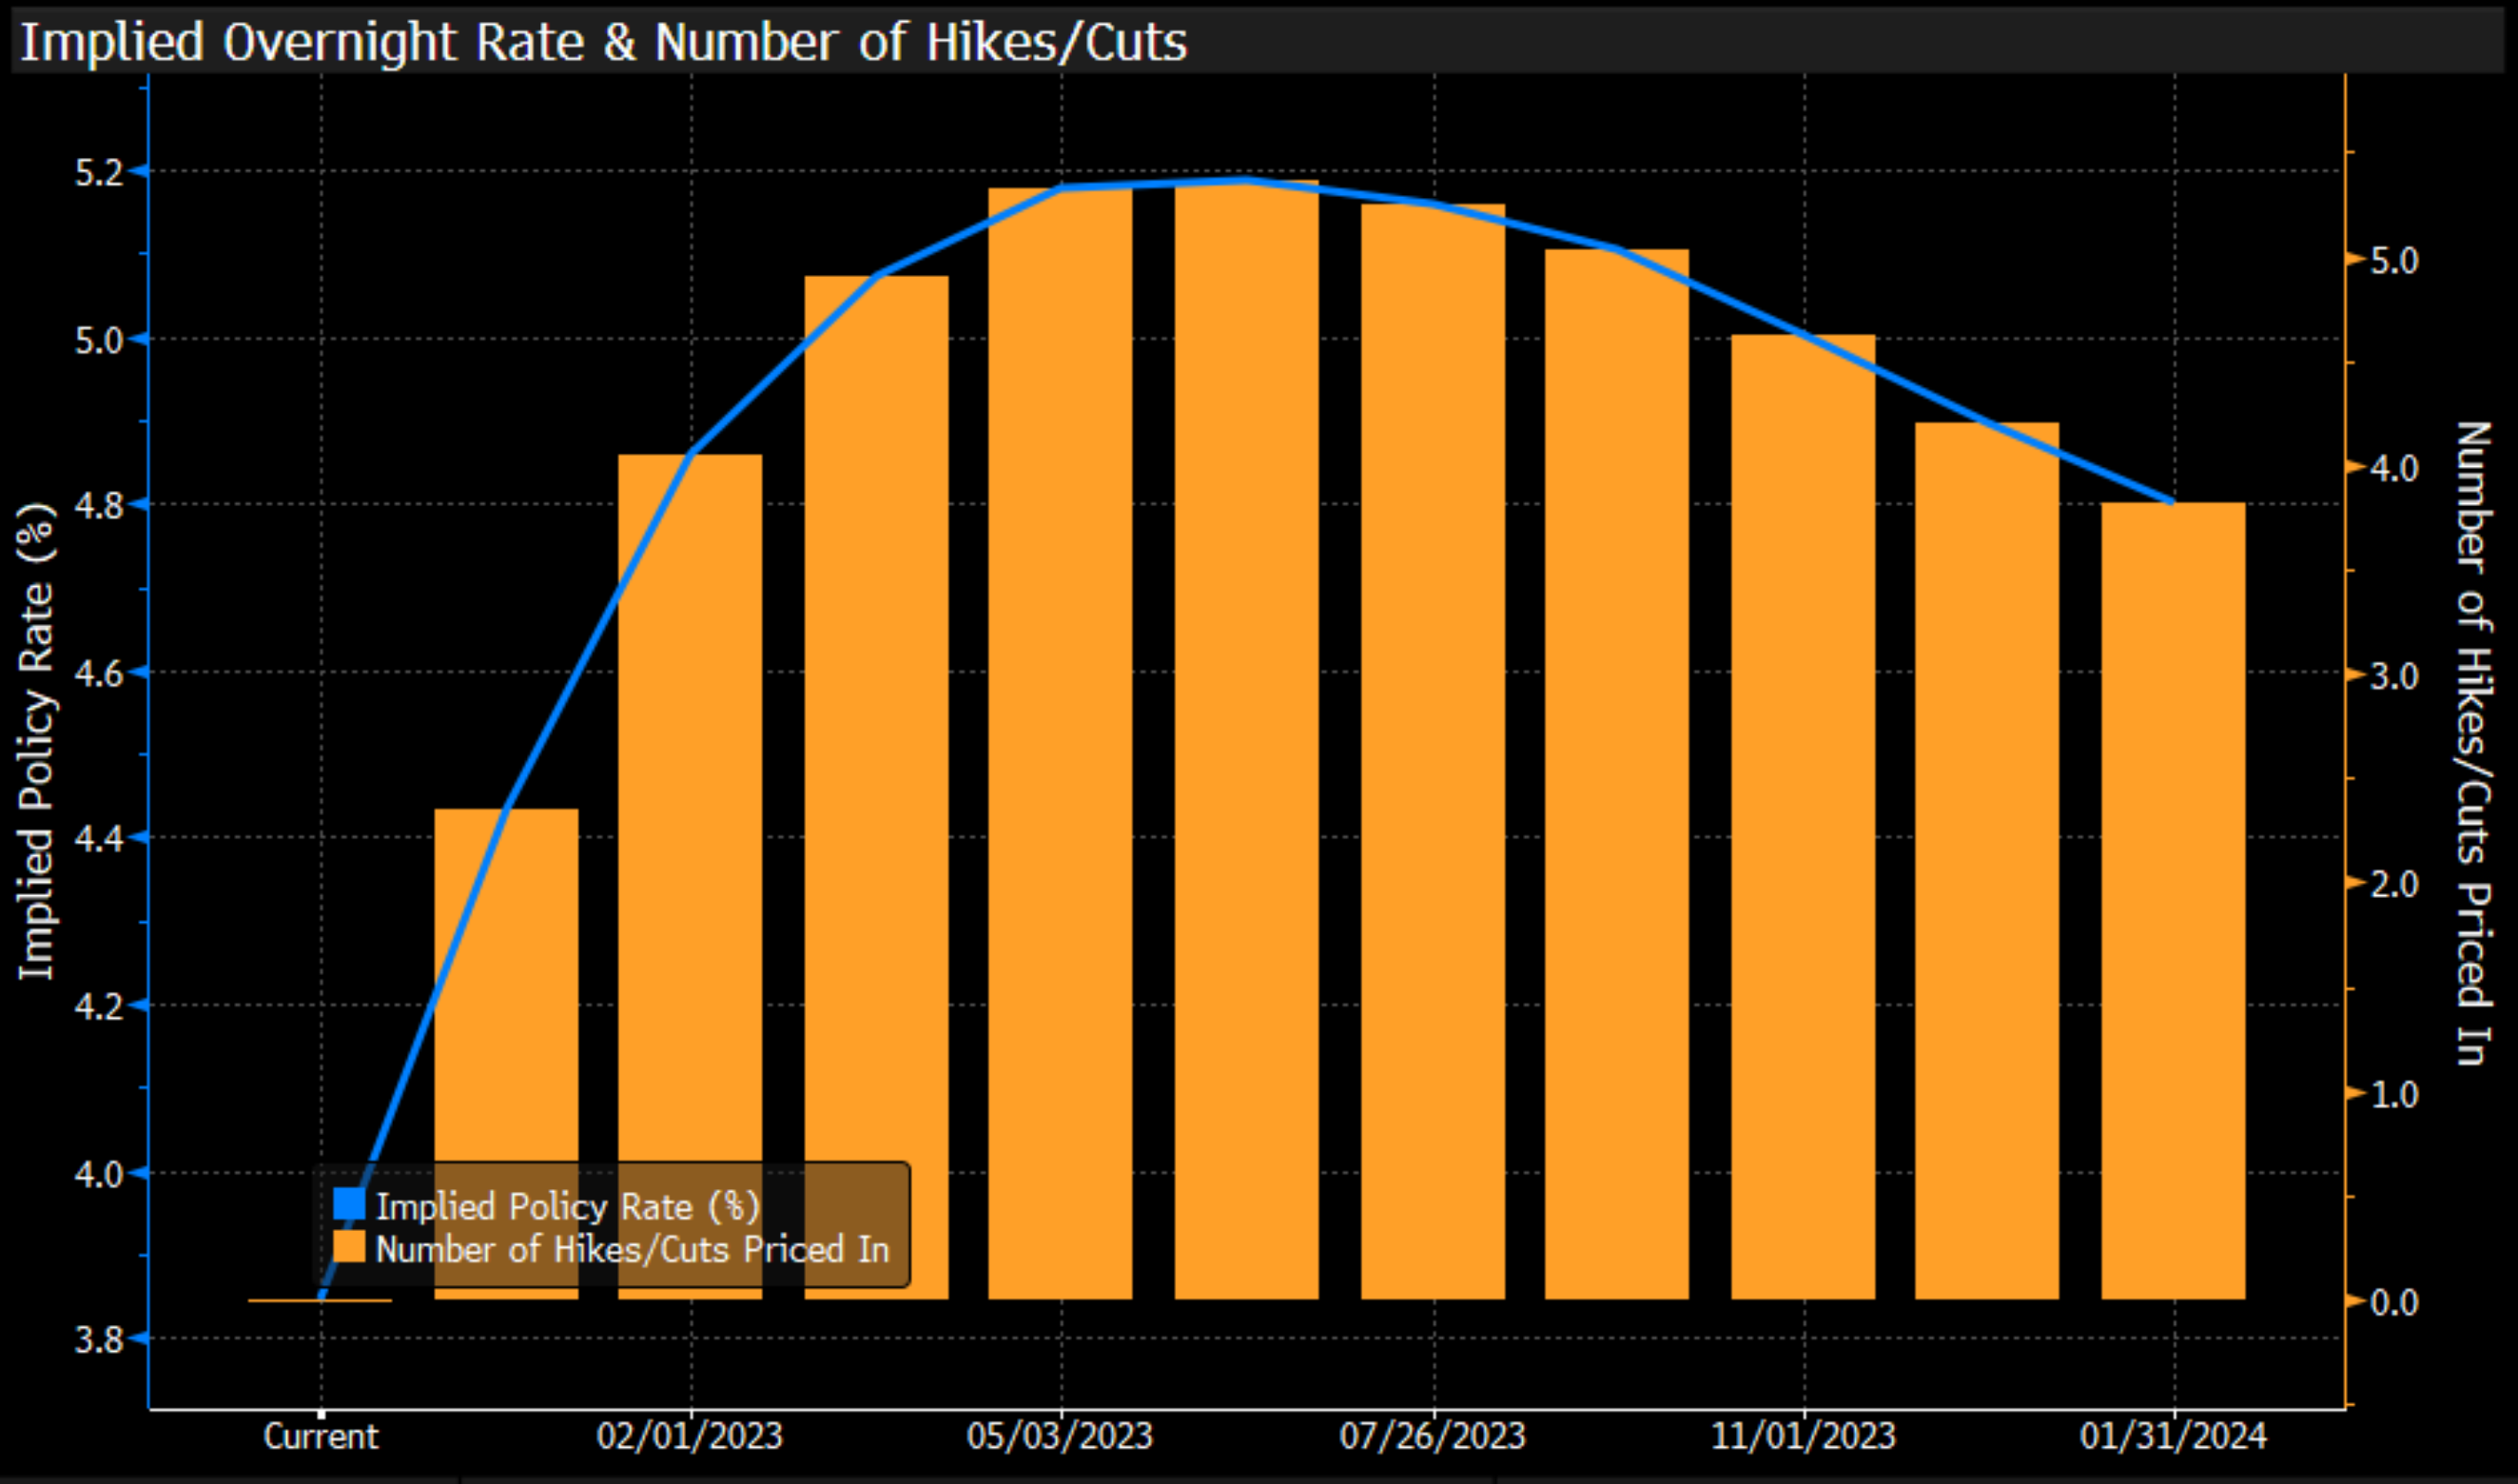Click 'Number of Hikes/Cuts Priced In' legend label
The width and height of the screenshot is (2518, 1484).
tap(632, 1249)
